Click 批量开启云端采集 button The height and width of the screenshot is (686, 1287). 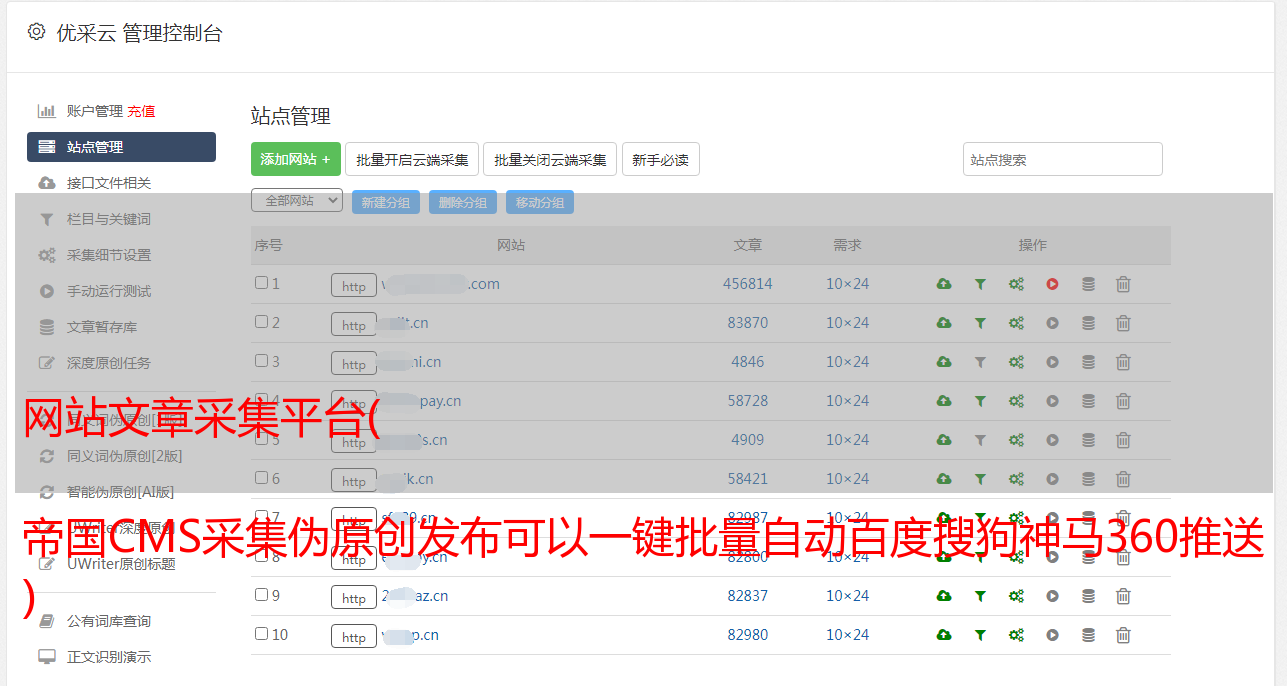click(x=412, y=159)
